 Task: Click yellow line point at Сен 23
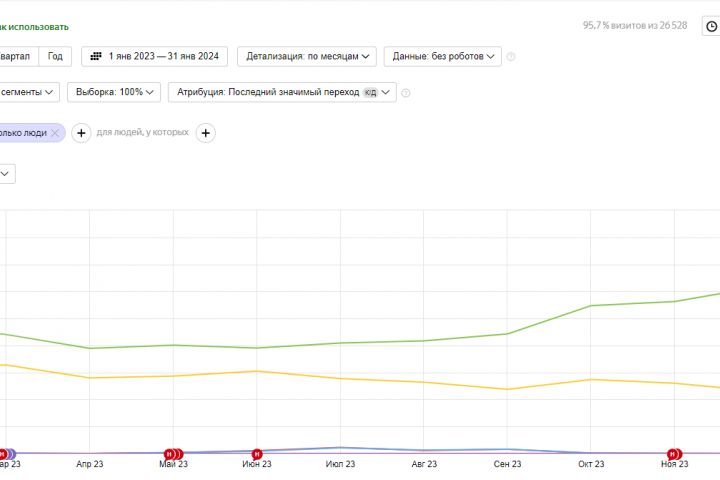(x=507, y=389)
